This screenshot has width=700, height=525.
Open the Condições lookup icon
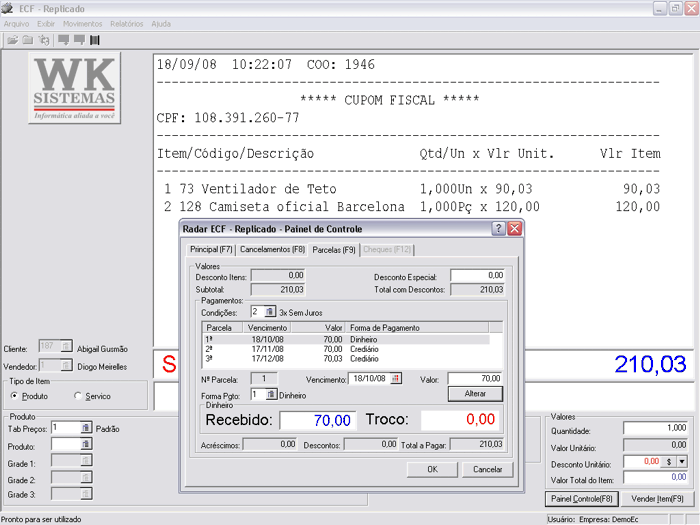(x=270, y=312)
